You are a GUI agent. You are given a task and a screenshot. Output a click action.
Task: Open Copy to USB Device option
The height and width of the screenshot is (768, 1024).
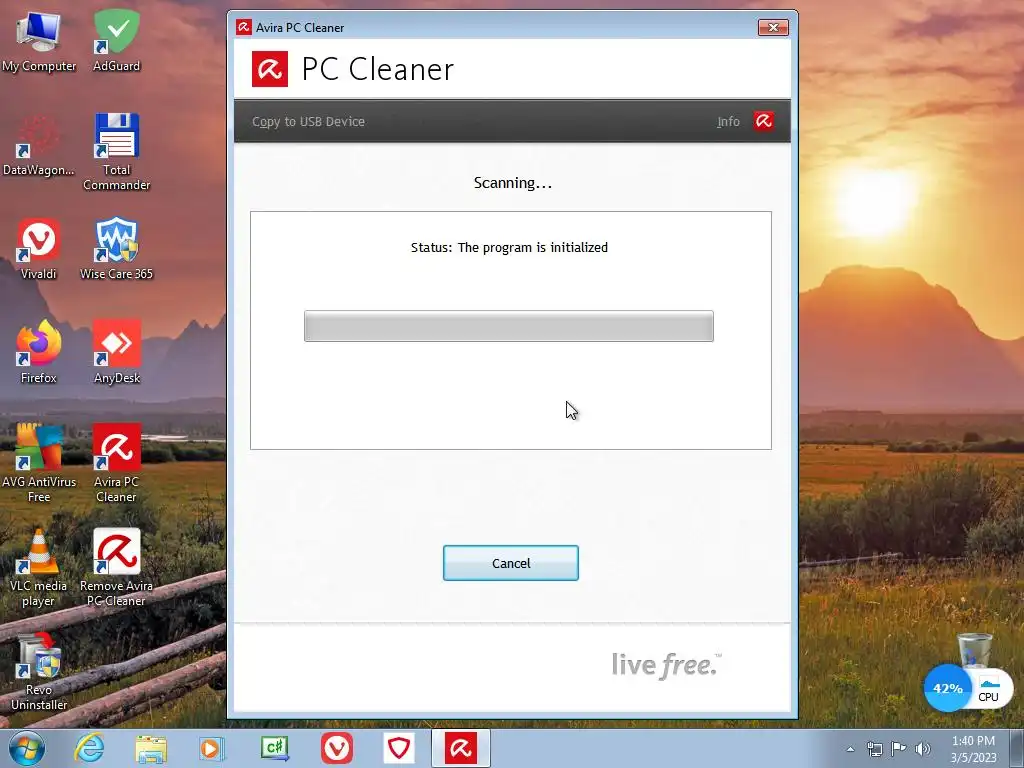[x=308, y=121]
